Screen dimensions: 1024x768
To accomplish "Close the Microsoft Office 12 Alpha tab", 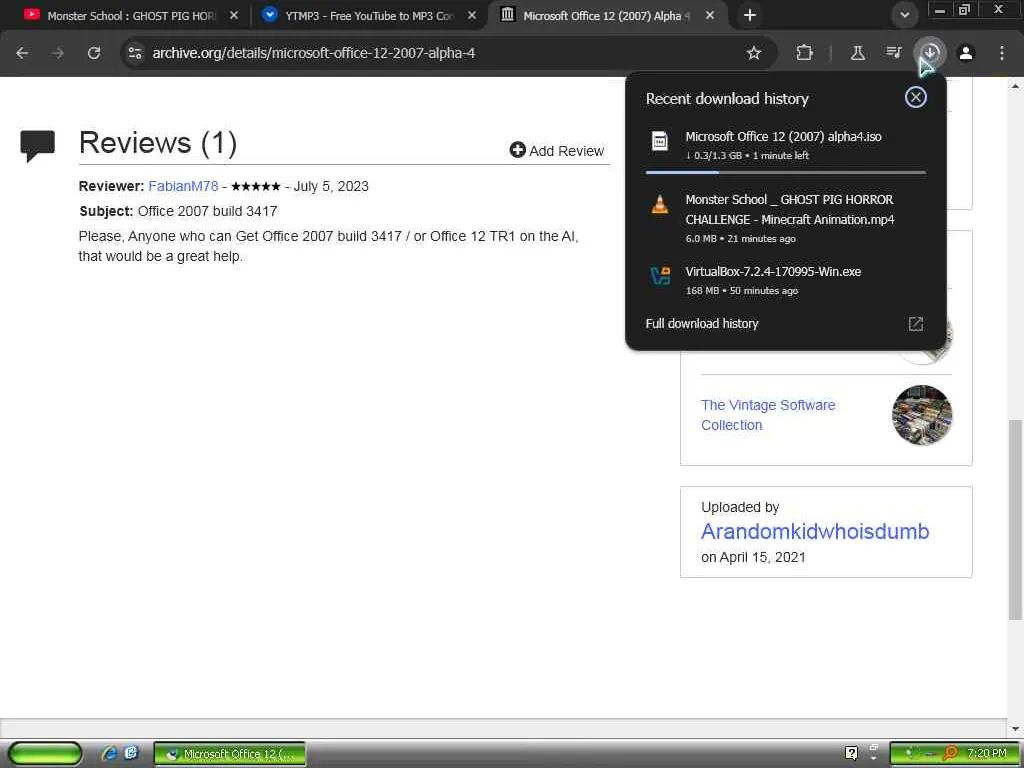I will point(710,15).
